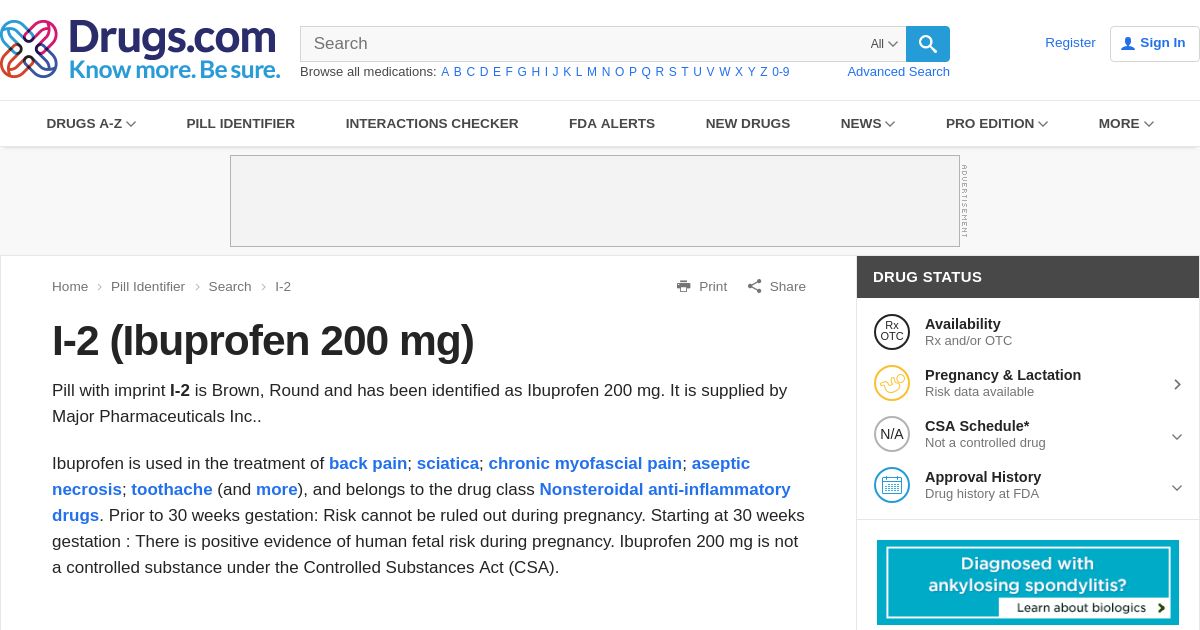Open the Interactions Checker nav item
Screen dimensions: 1200x630
[432, 124]
